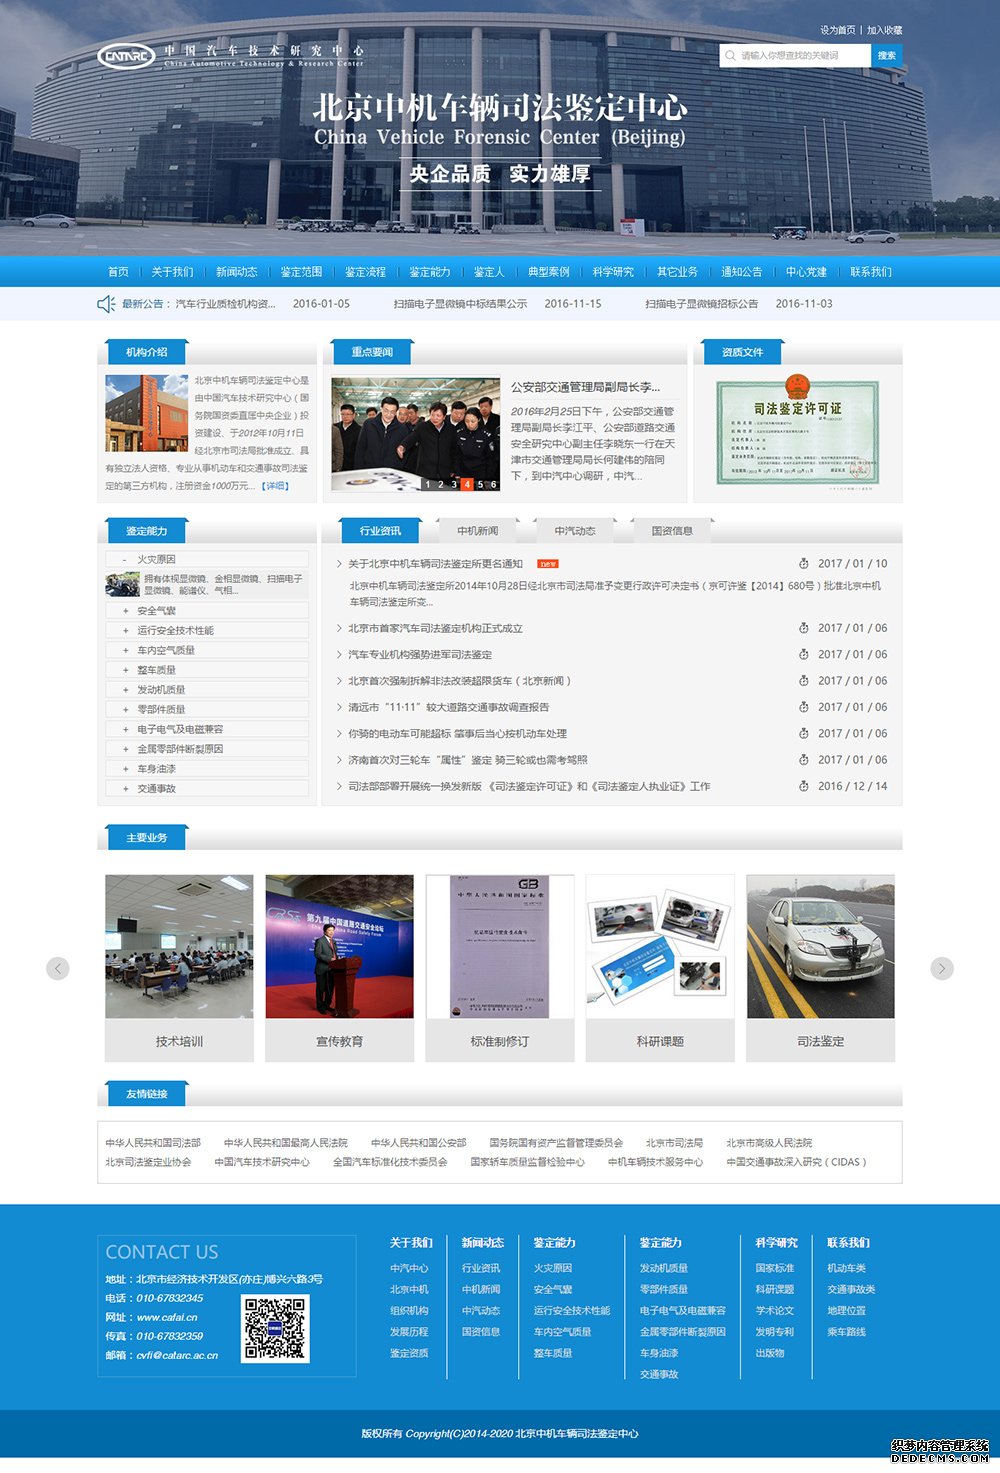The image size is (1000, 1473).
Task: Open 中心党建 in the navigation bar
Action: tap(806, 272)
